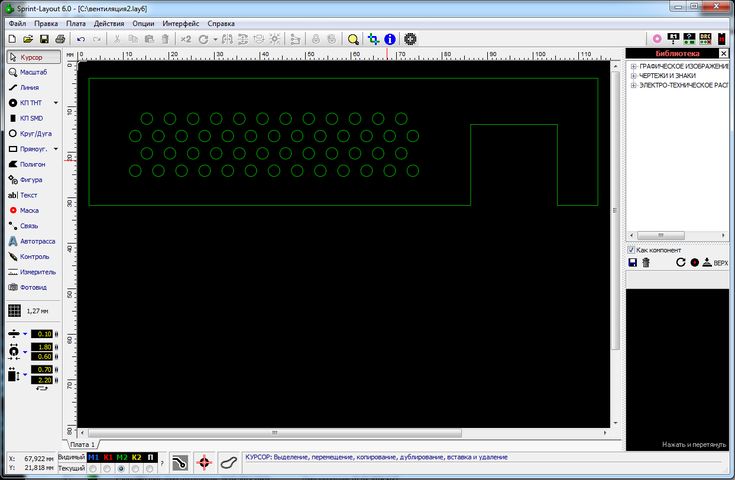Open the magnifier zoom tool in toolbar
Image resolution: width=735 pixels, height=480 pixels.
pos(353,39)
